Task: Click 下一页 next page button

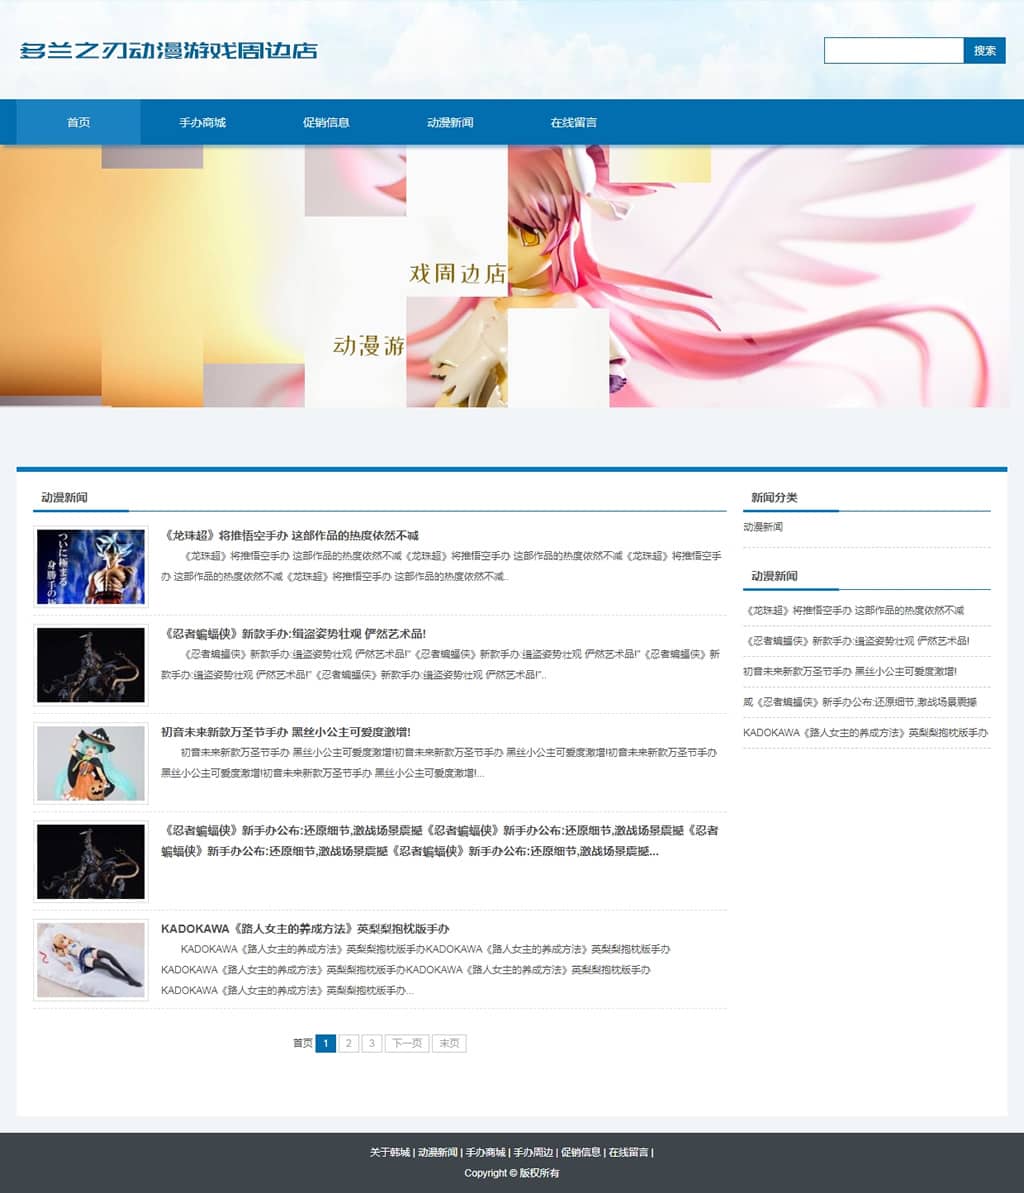Action: (406, 1043)
